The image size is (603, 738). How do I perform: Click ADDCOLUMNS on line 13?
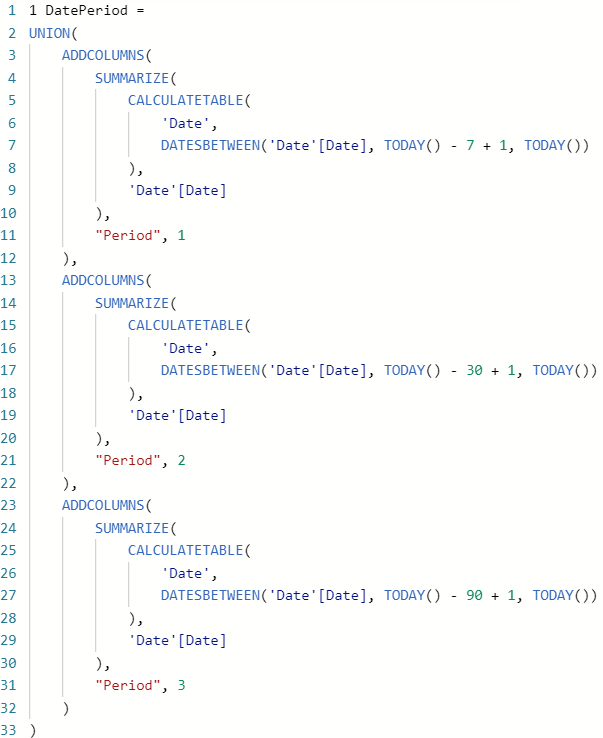pyautogui.click(x=103, y=281)
